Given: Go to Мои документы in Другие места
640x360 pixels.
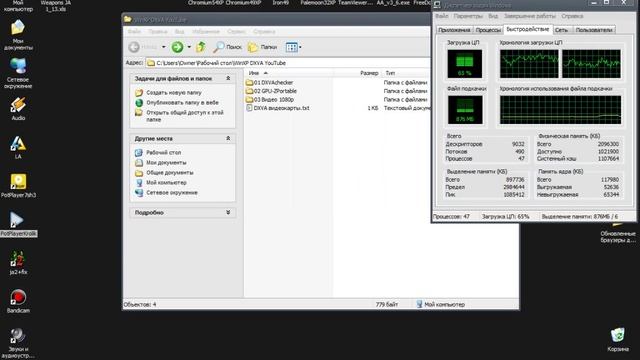Looking at the screenshot, I should (166, 162).
